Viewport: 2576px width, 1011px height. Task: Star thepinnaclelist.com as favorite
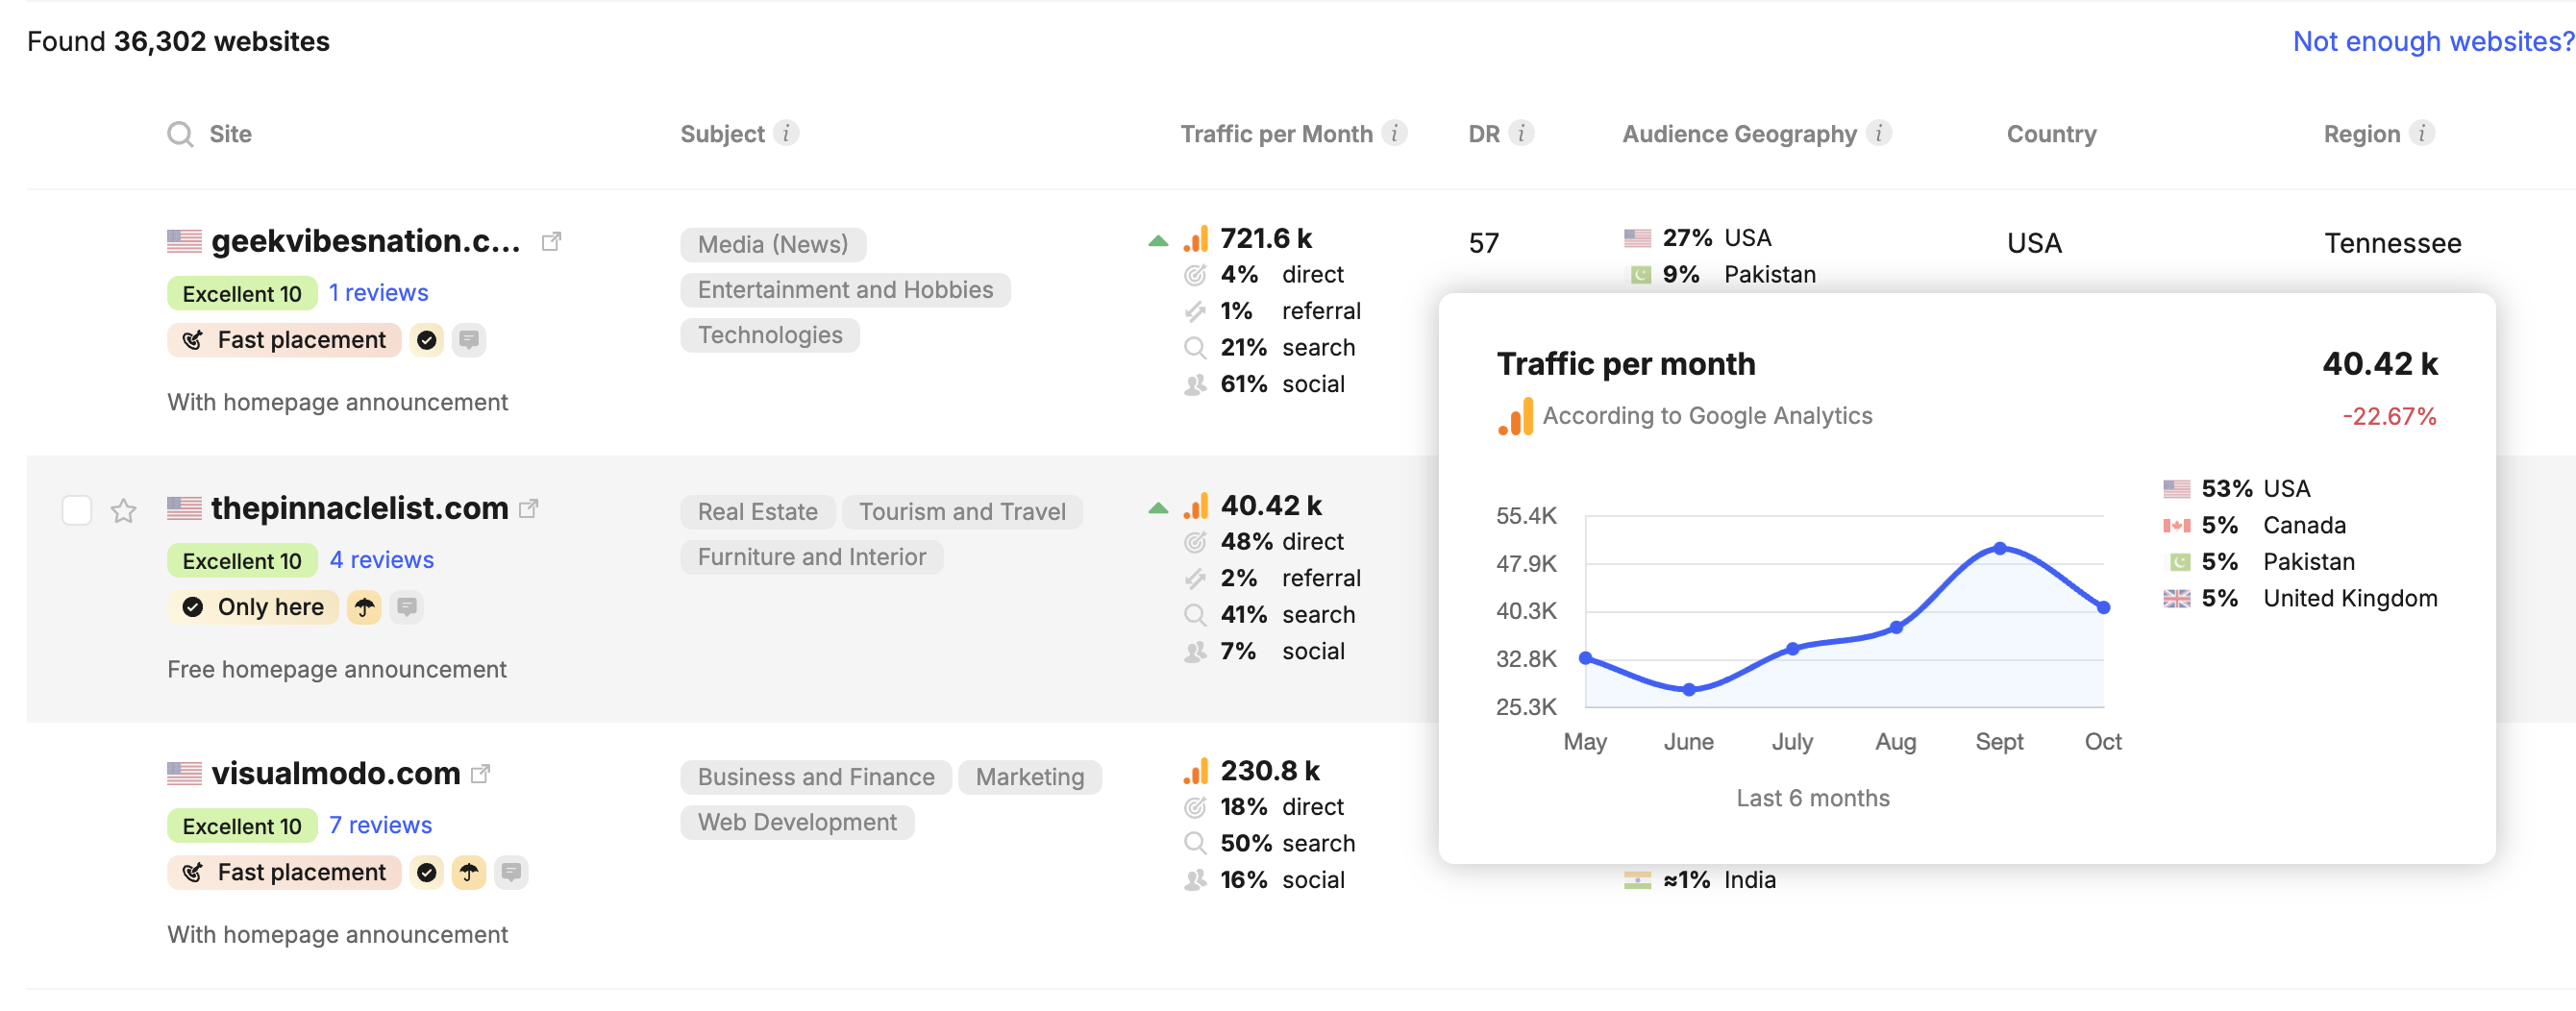tap(124, 511)
